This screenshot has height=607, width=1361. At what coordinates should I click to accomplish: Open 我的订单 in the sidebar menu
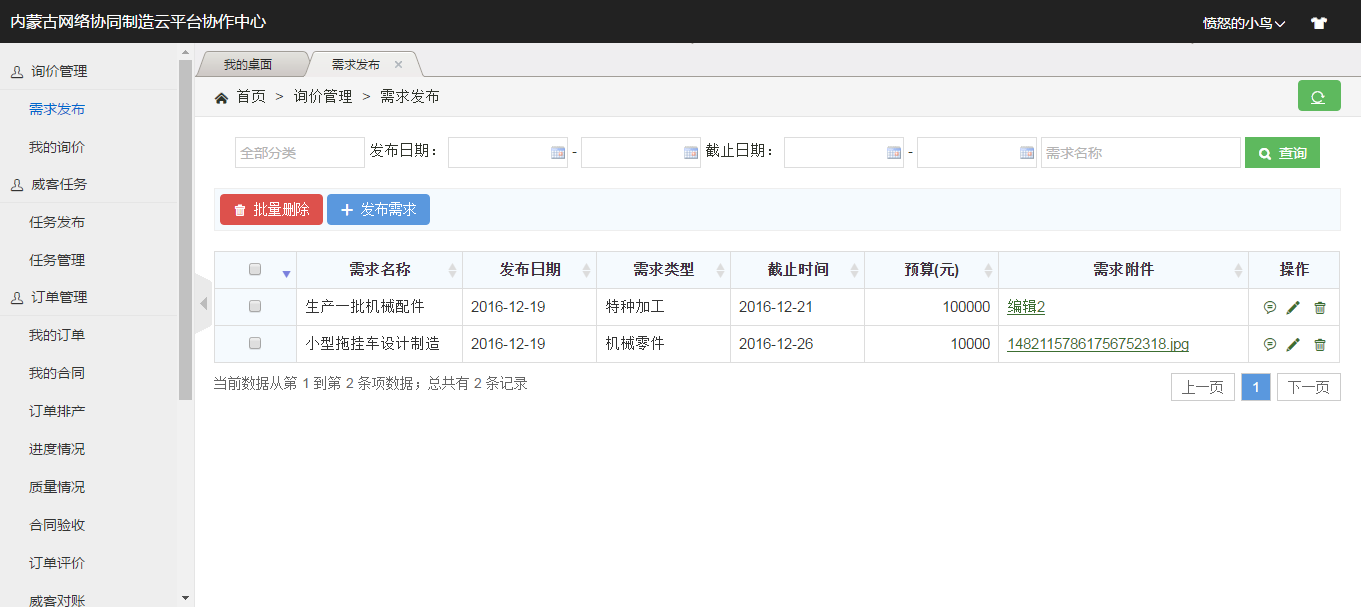coord(57,335)
